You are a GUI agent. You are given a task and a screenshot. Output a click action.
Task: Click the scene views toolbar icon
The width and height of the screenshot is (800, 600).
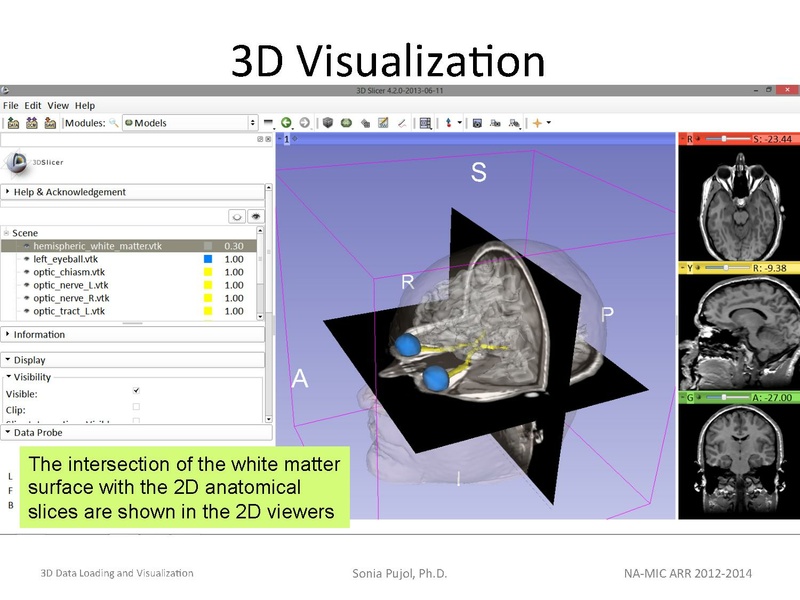(x=495, y=123)
